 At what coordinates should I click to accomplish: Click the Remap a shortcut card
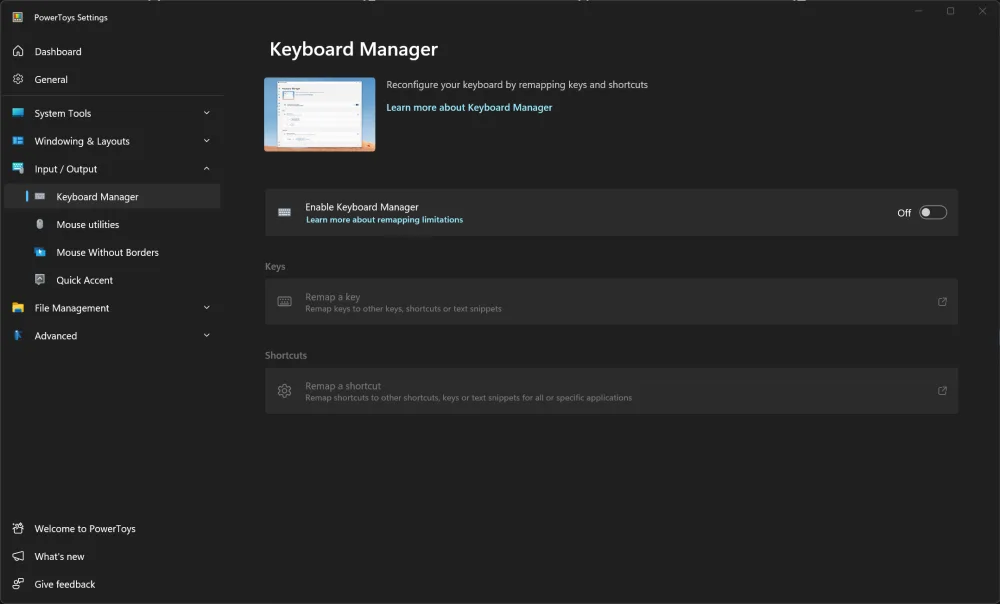tap(611, 391)
